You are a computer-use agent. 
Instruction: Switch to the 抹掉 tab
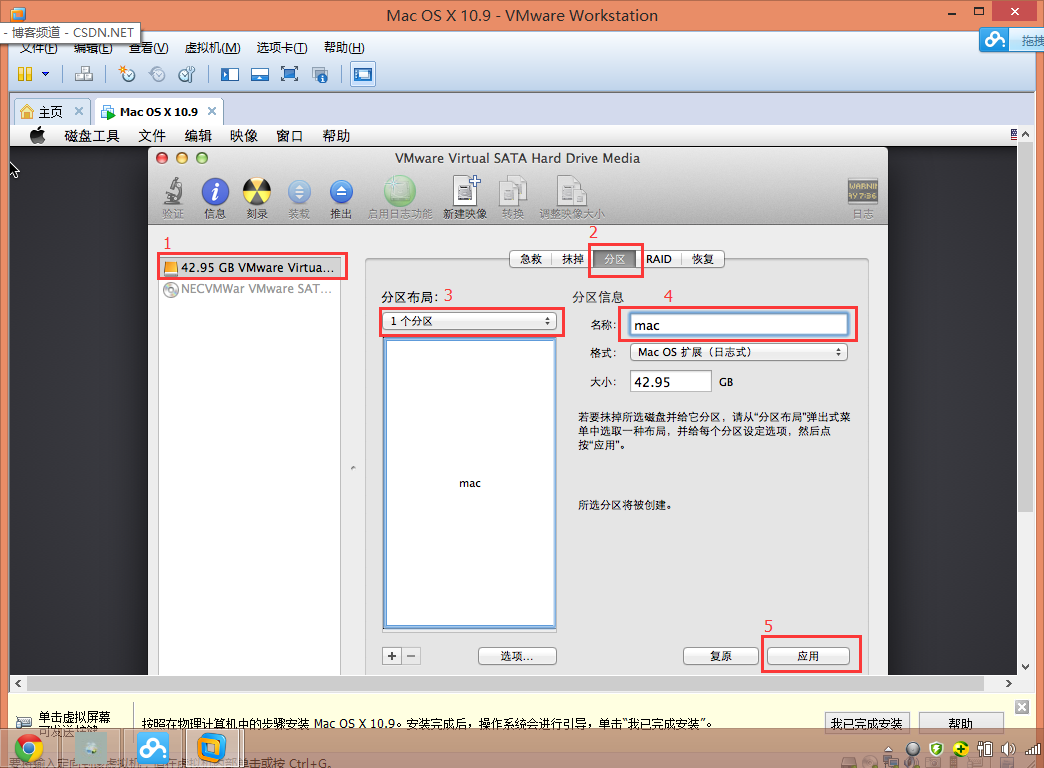(x=573, y=259)
